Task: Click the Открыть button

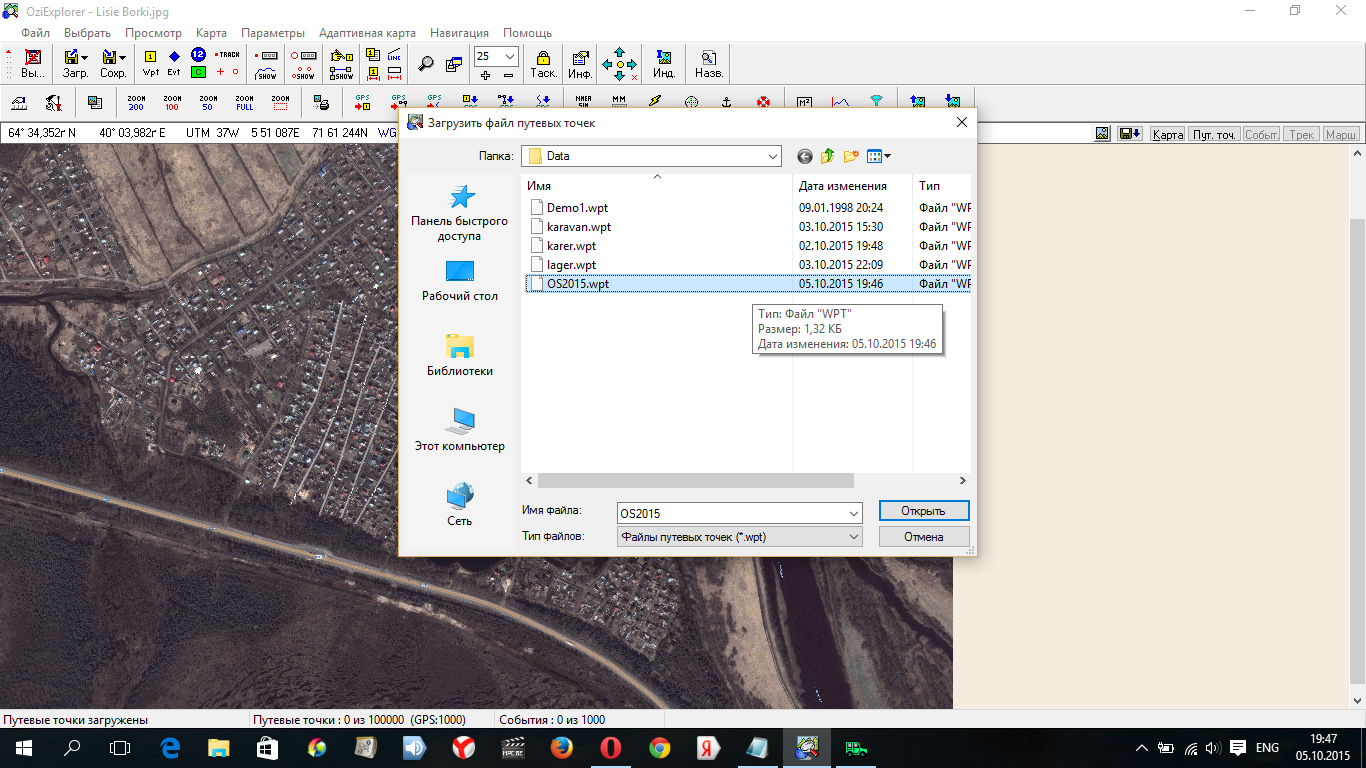Action: 923,511
